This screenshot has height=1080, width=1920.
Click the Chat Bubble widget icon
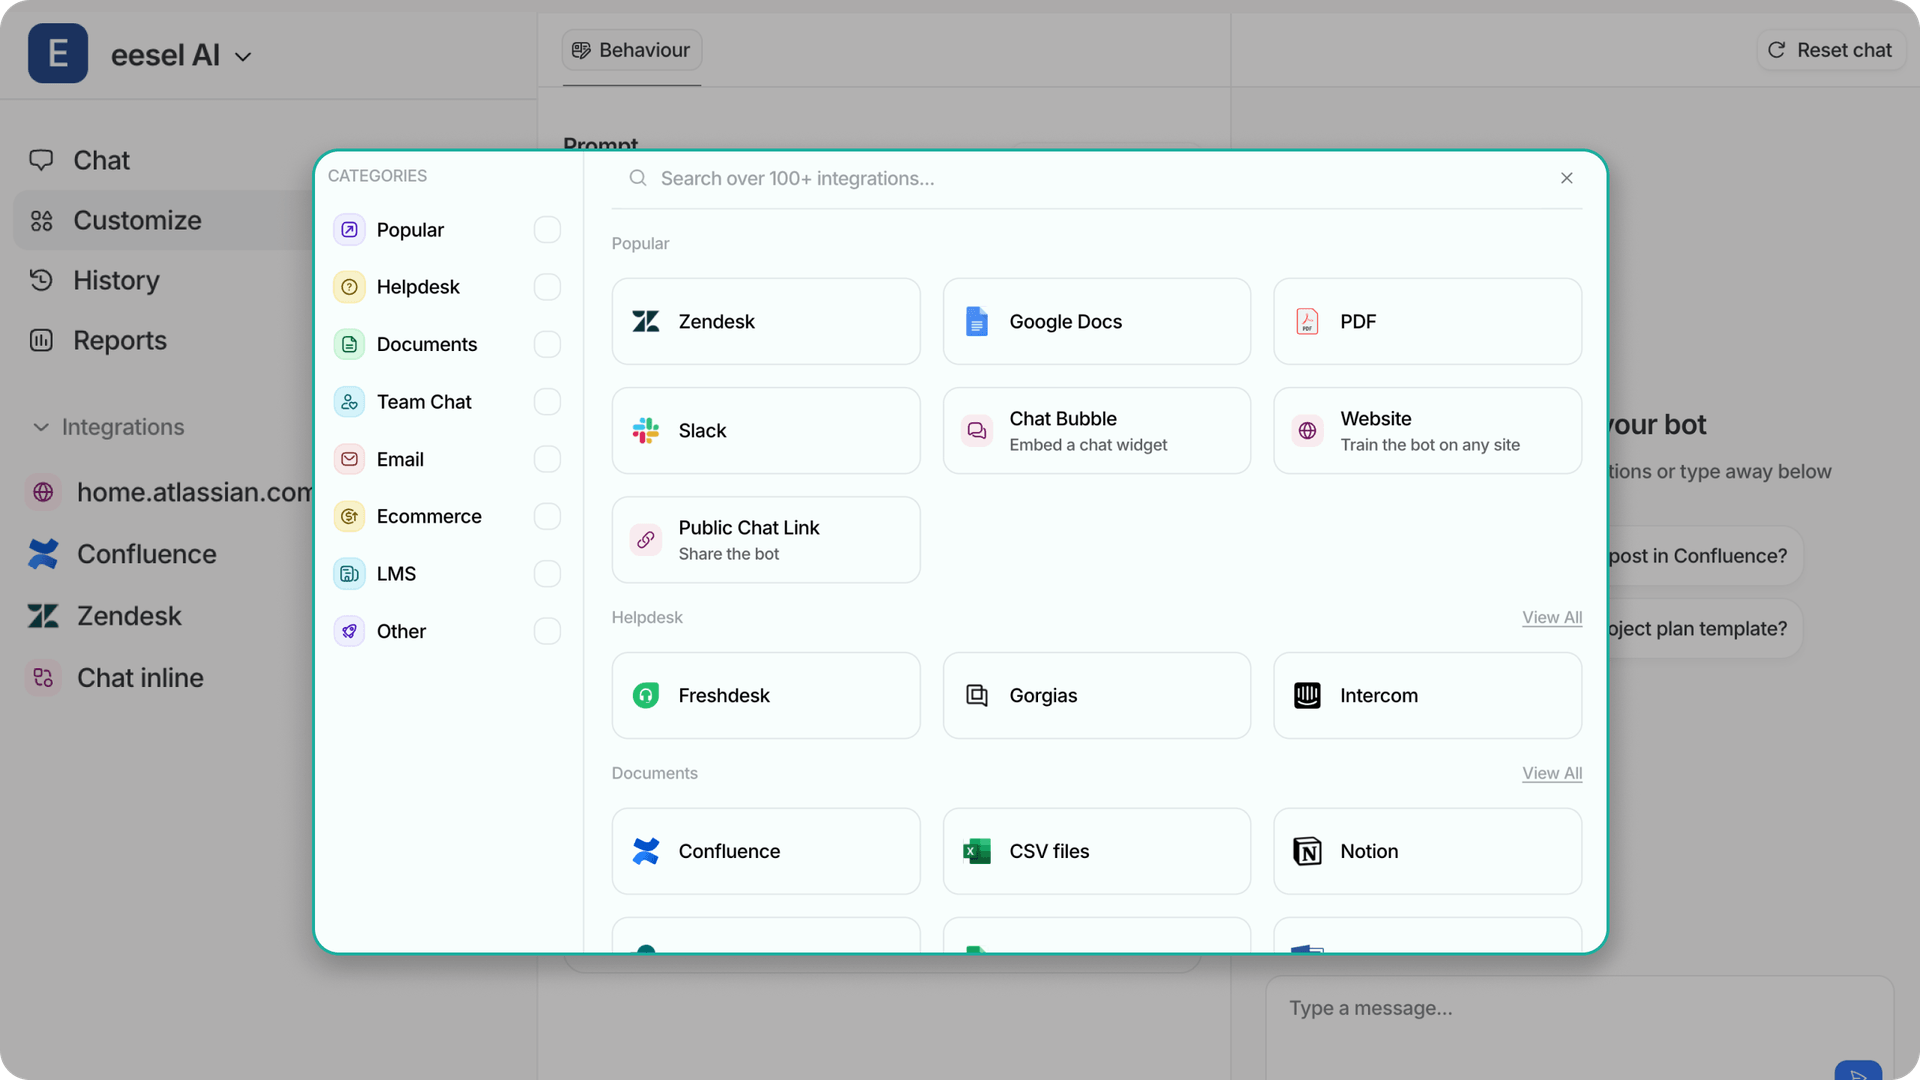(x=977, y=431)
